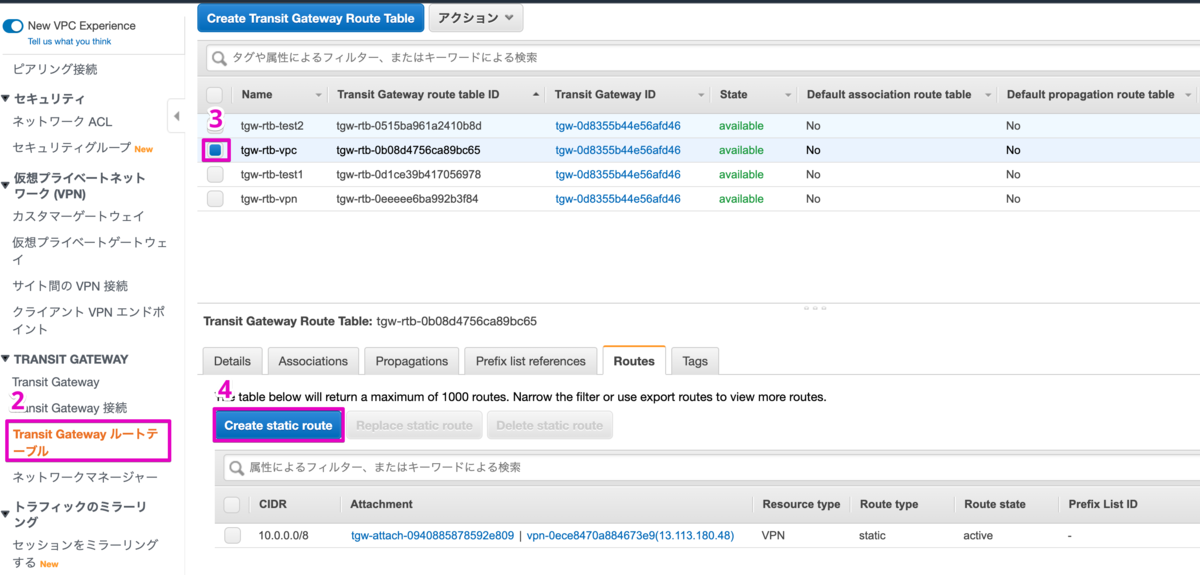Sort by the Transit Gateway route table ID column
The image size is (1200, 575).
click(x=537, y=95)
